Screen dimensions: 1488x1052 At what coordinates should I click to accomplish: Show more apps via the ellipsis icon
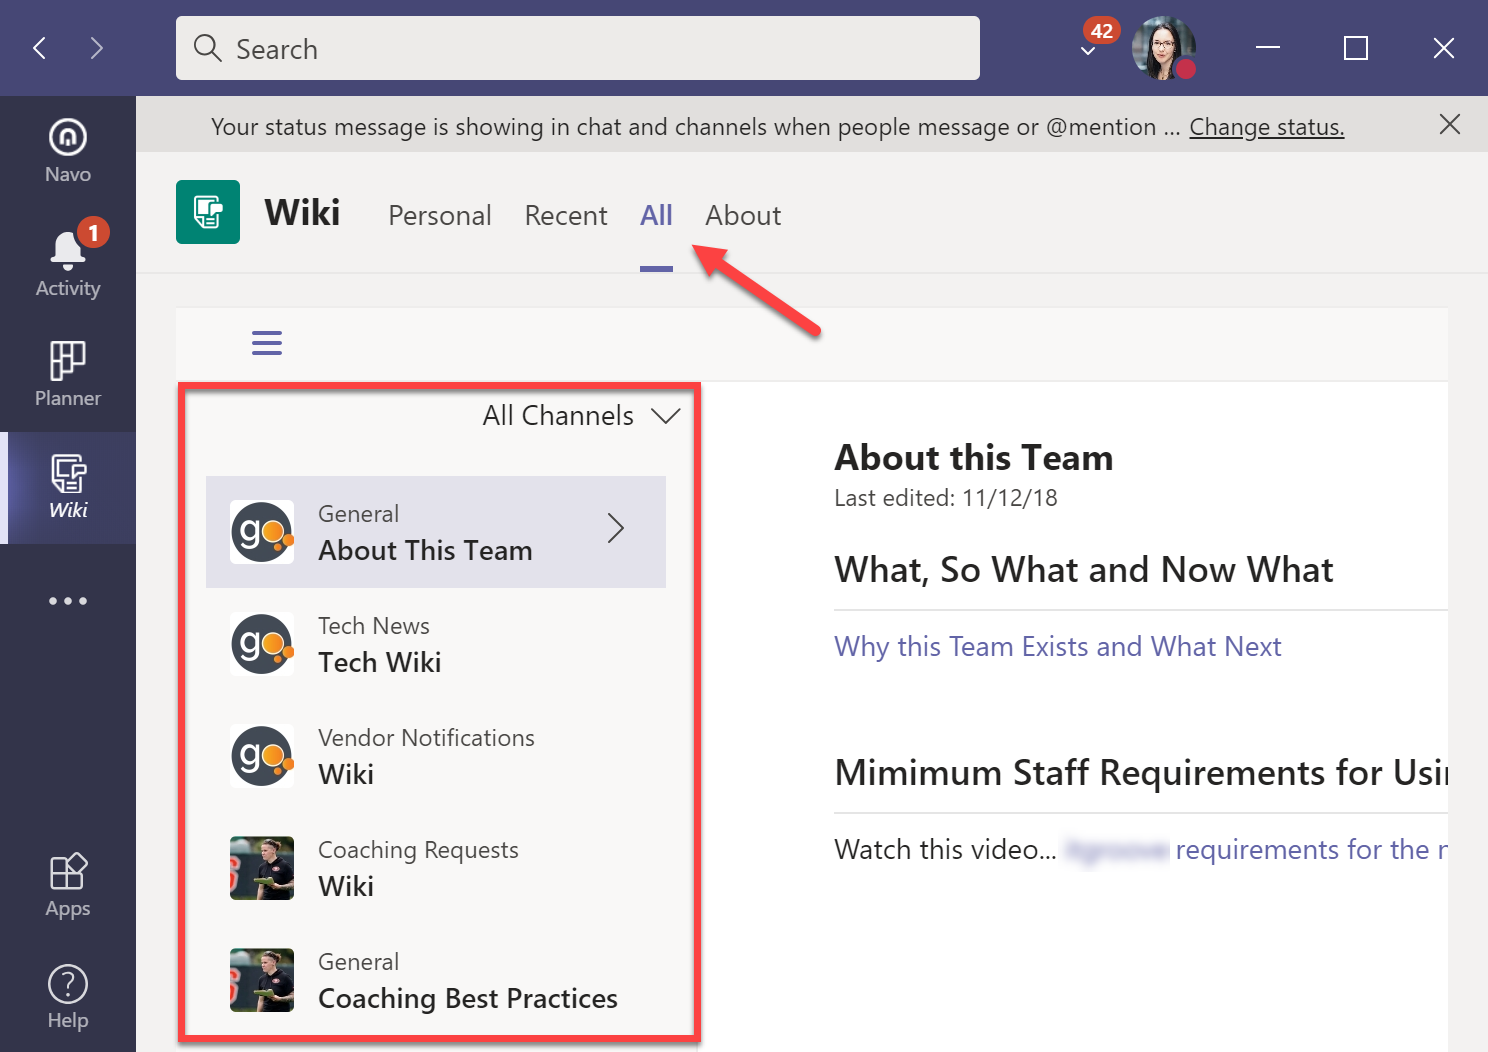(67, 600)
